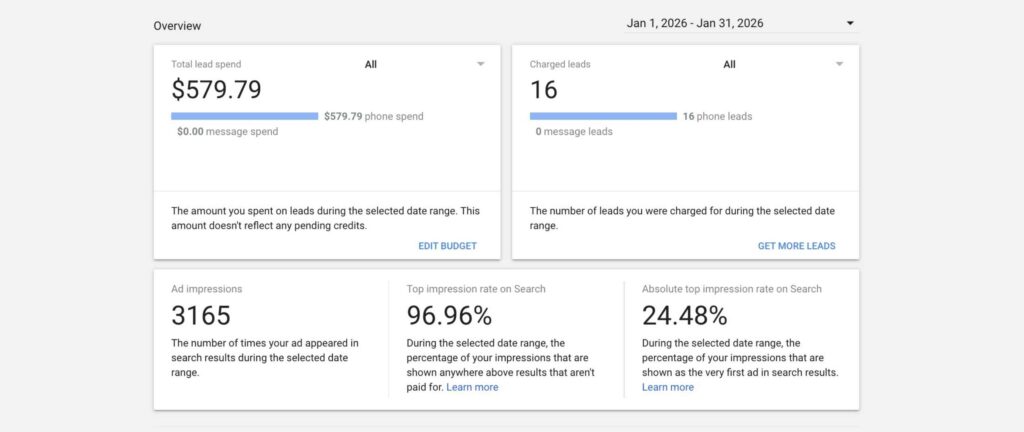Click the Absolute top impression rate on Search label
Screen dimensions: 1024x432
(x=731, y=288)
